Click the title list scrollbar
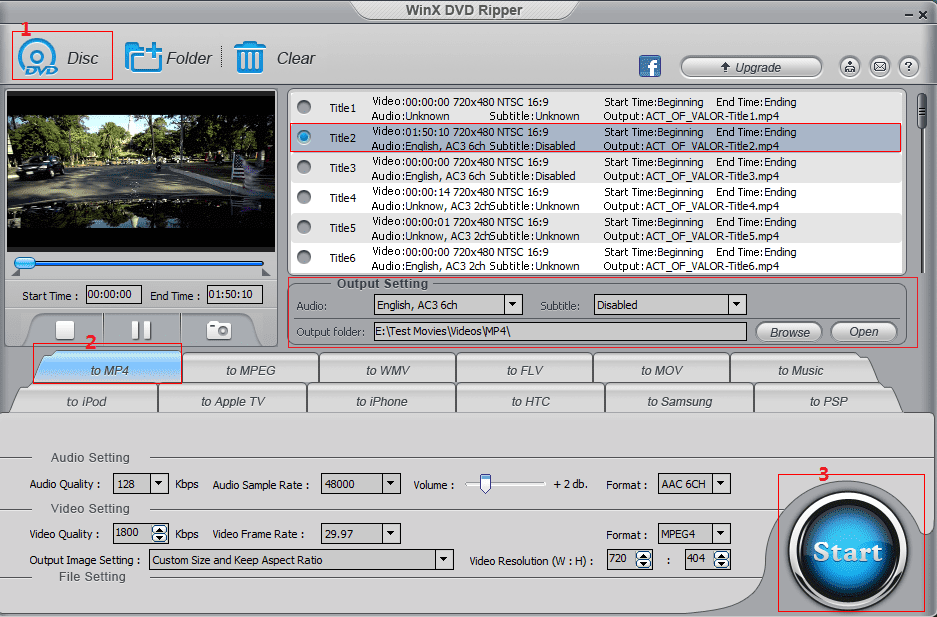 click(922, 110)
